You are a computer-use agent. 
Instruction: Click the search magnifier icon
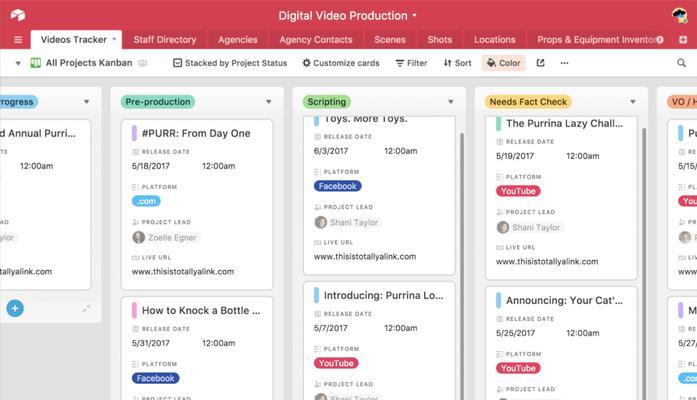(681, 63)
